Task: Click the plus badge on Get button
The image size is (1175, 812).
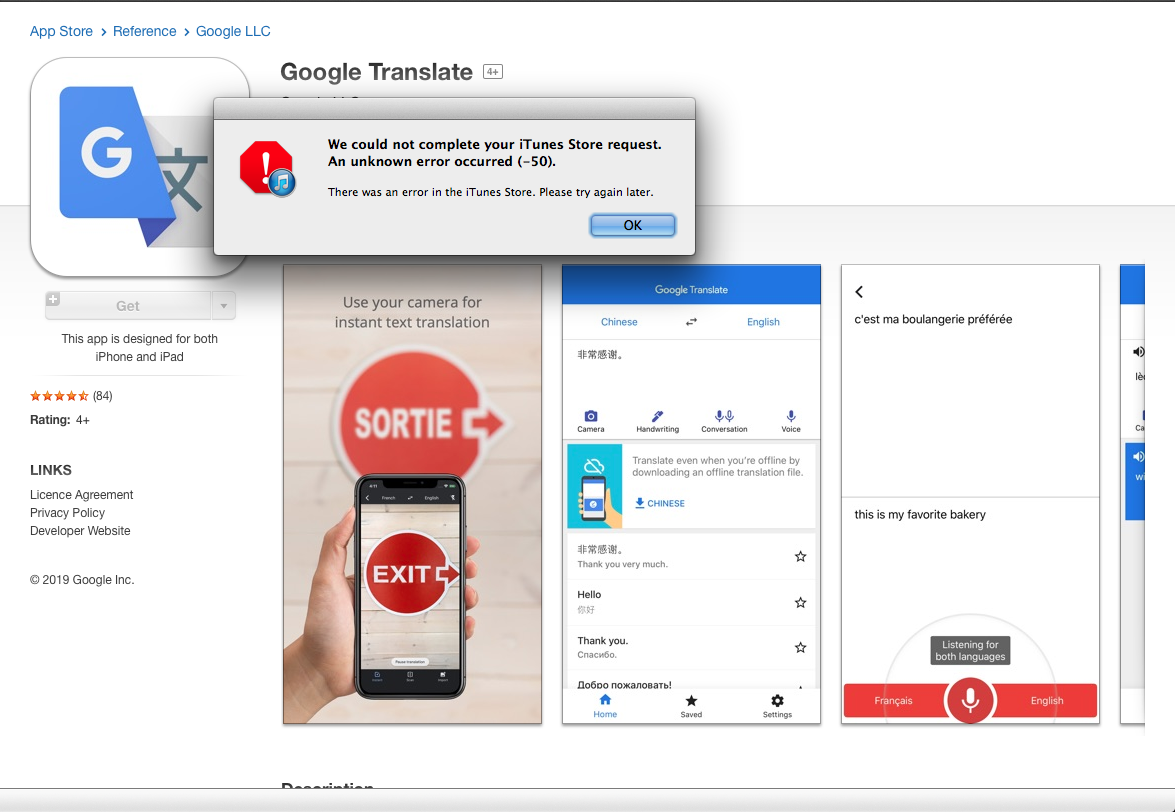Action: (x=53, y=299)
